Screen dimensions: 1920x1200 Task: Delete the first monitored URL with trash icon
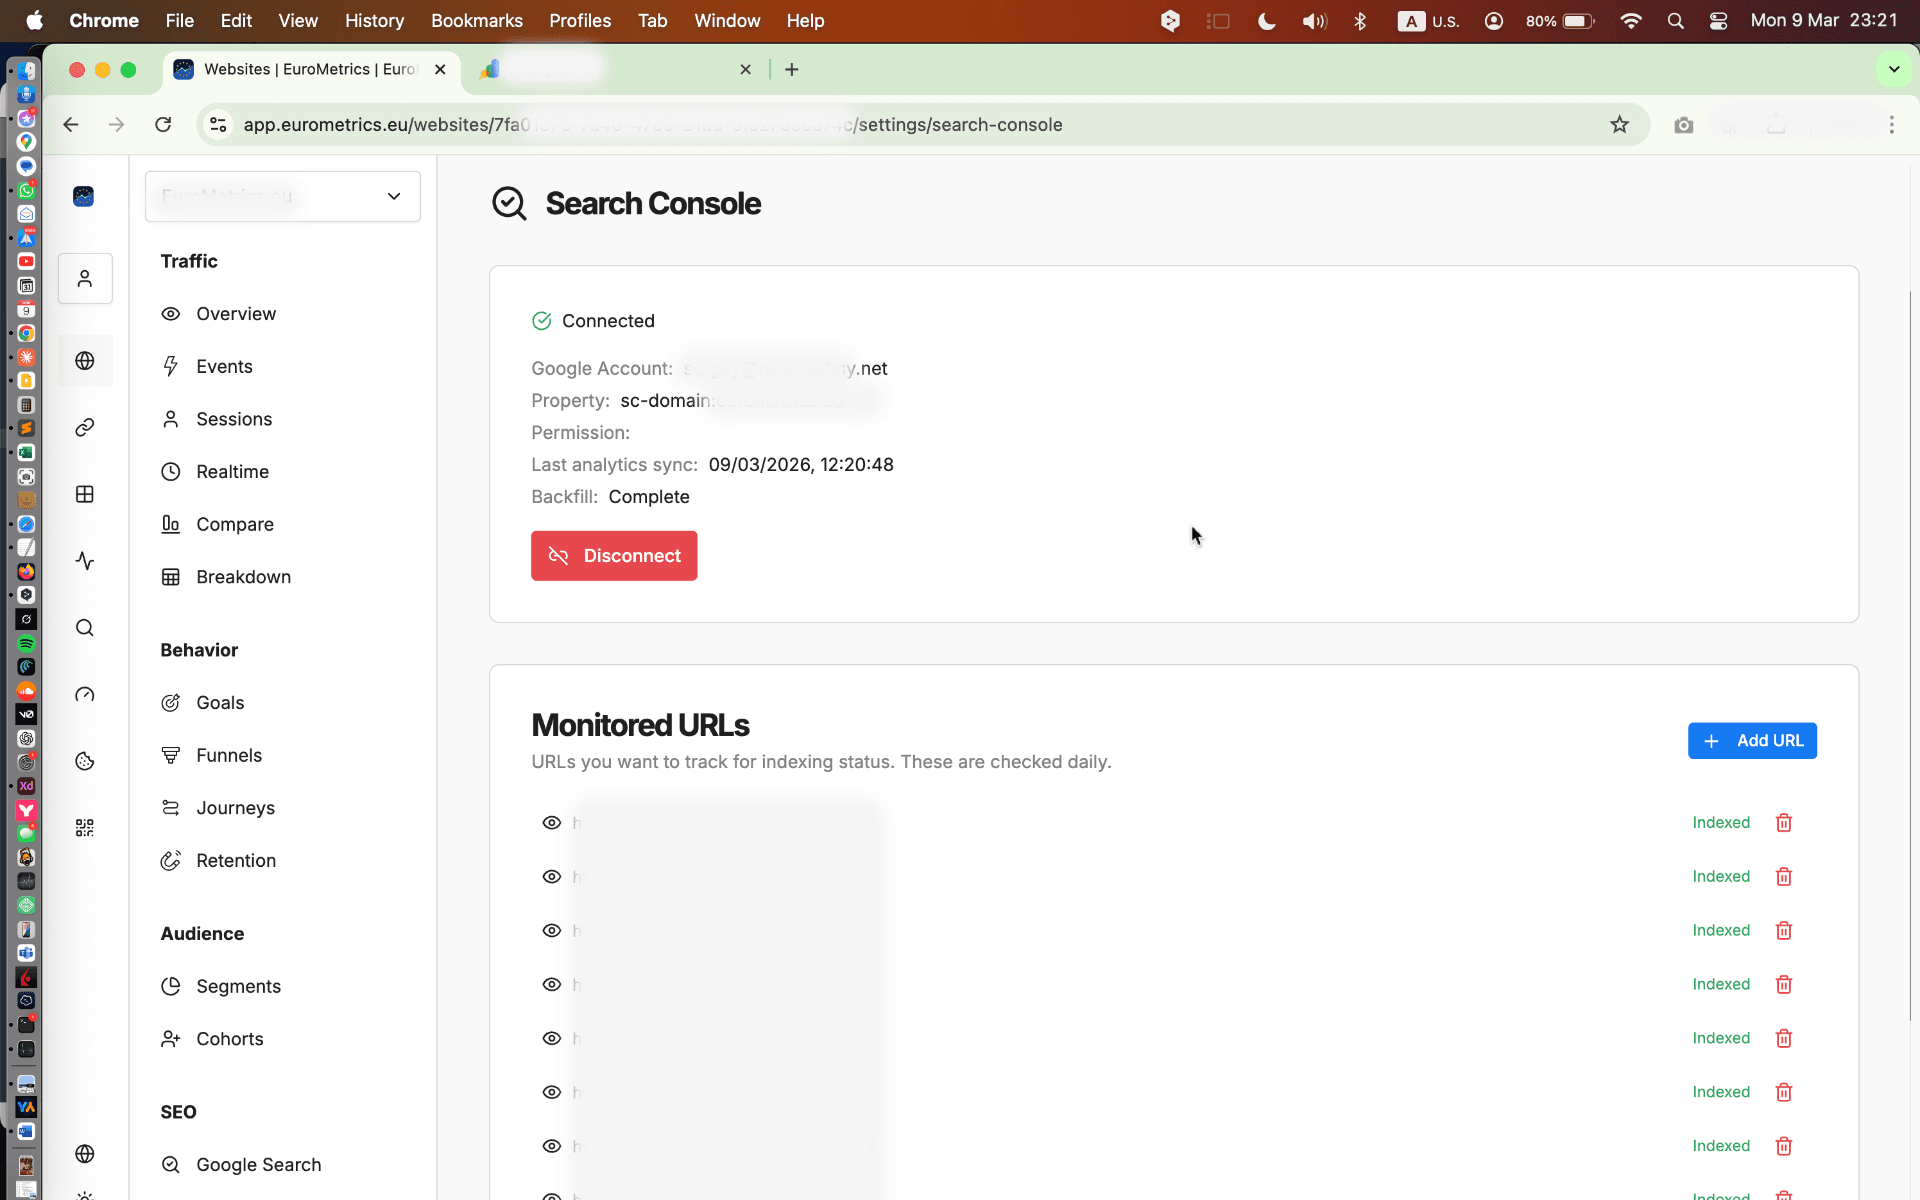coord(1784,823)
